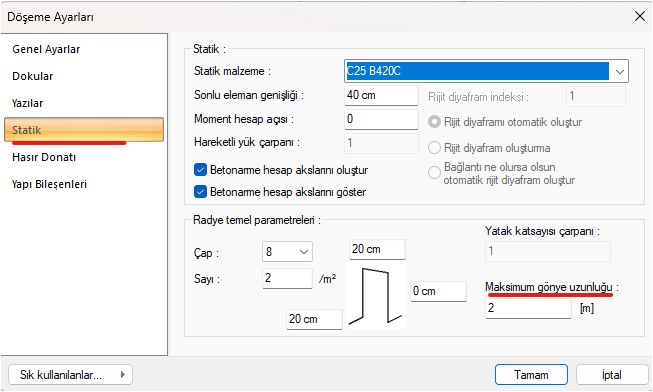Select the Statik section
The image size is (653, 392).
84,130
